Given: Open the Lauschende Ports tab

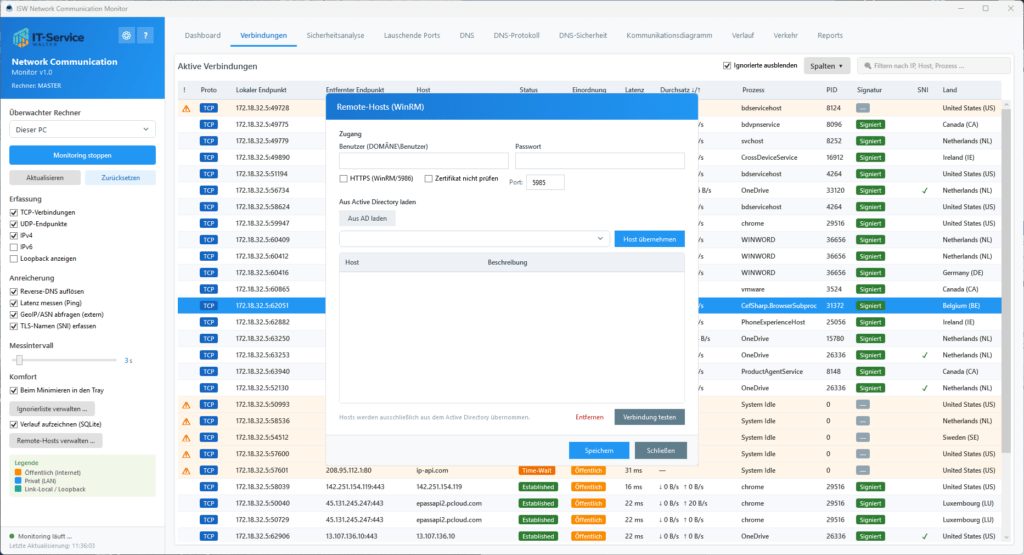Looking at the screenshot, I should [411, 36].
